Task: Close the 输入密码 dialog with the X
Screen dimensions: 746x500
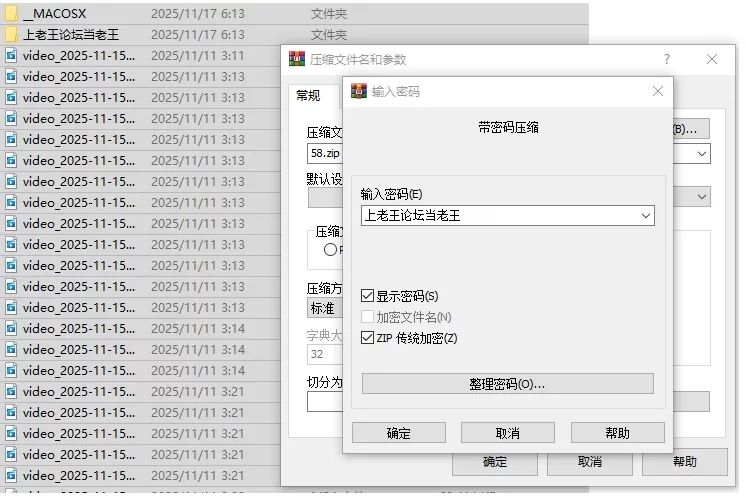Action: [x=658, y=91]
